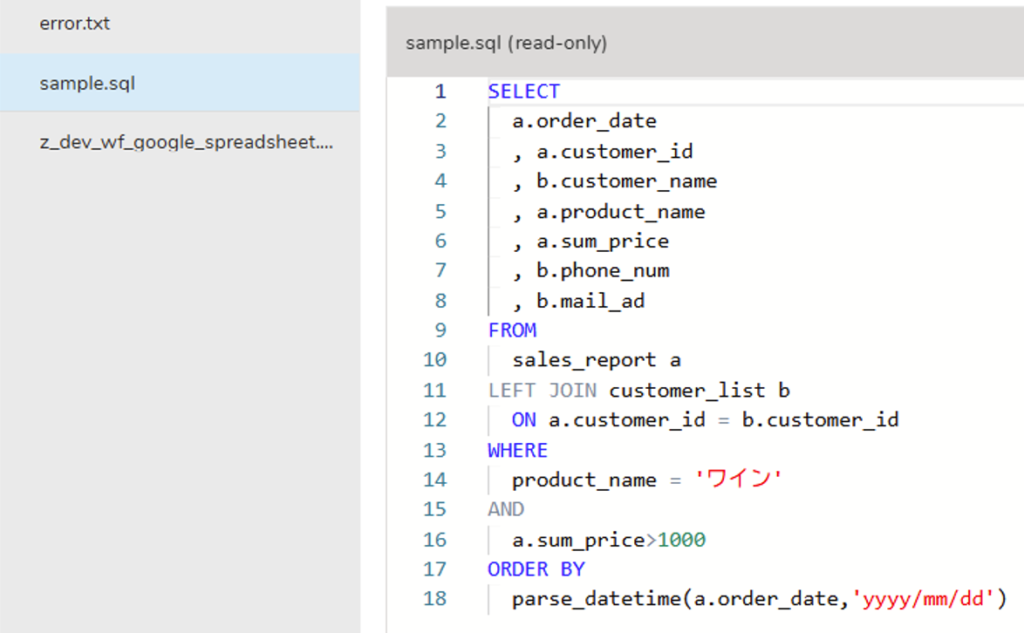Open the z_dev_wf_google_spreadsheet file
Screen dimensions: 1024x633
click(186, 142)
